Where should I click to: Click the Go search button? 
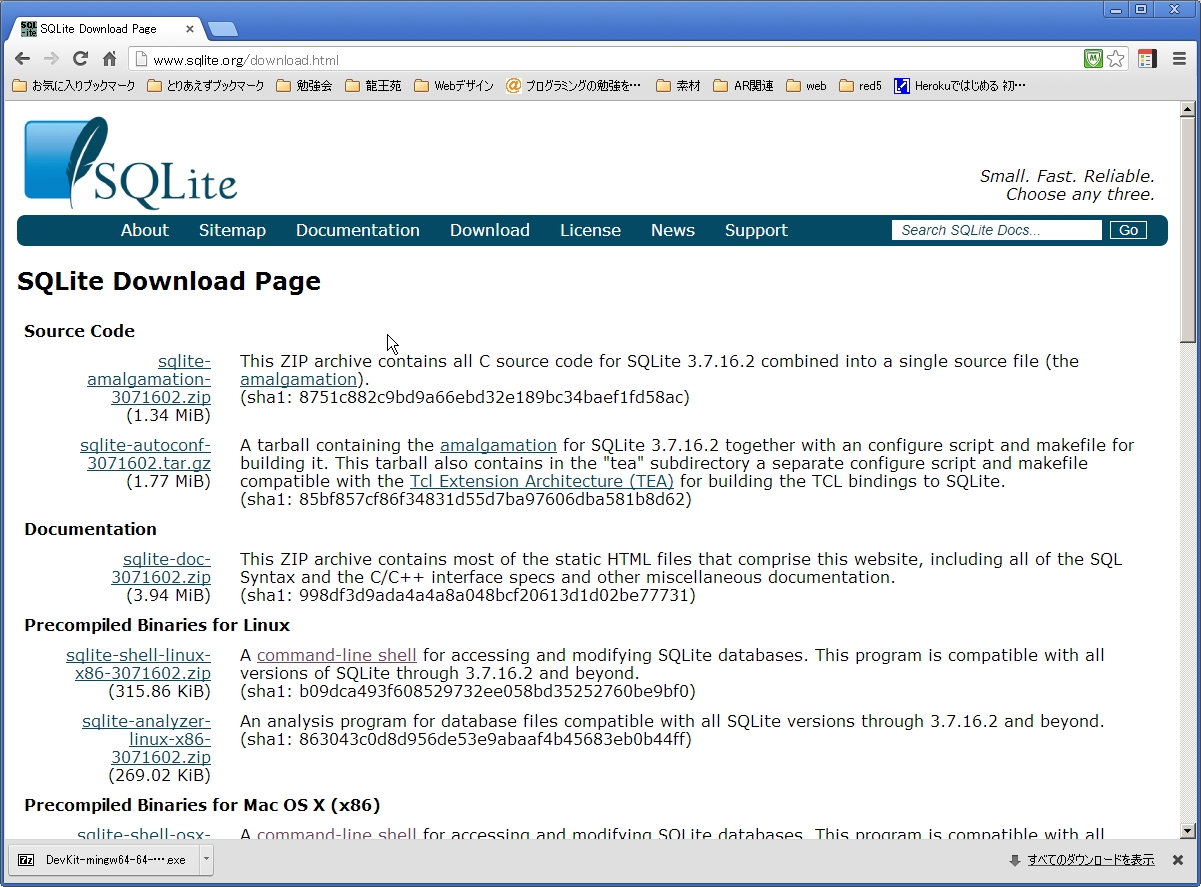tap(1128, 230)
